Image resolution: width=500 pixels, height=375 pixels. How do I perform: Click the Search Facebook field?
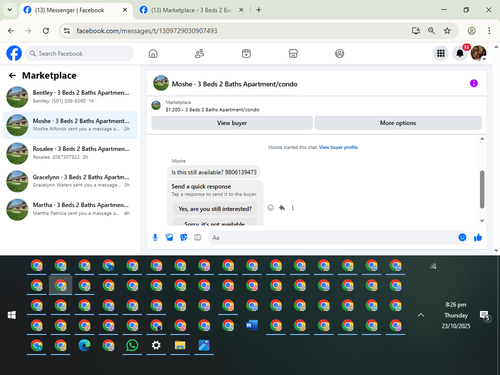[x=80, y=53]
